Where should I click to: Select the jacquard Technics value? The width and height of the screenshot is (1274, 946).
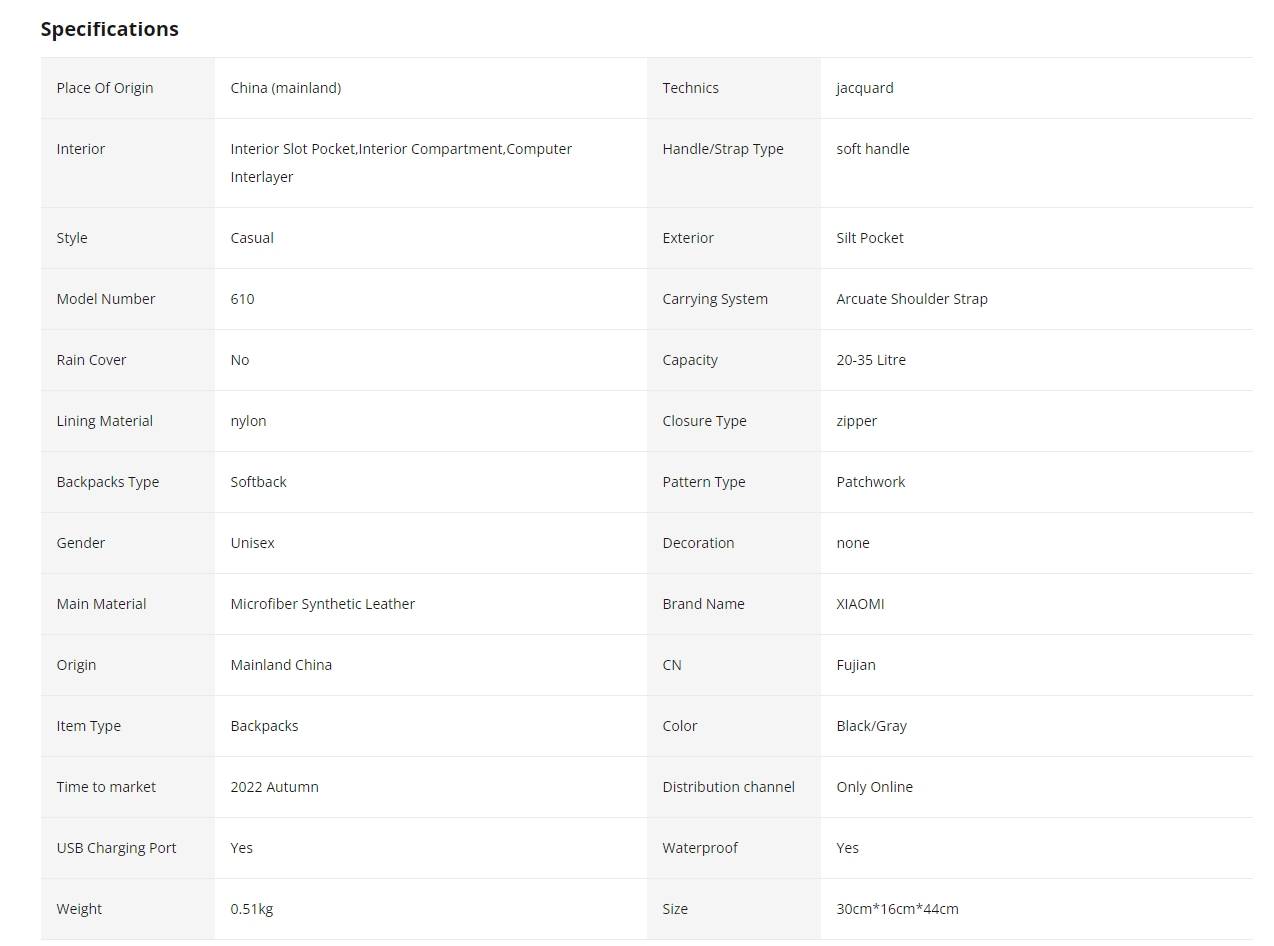(865, 88)
